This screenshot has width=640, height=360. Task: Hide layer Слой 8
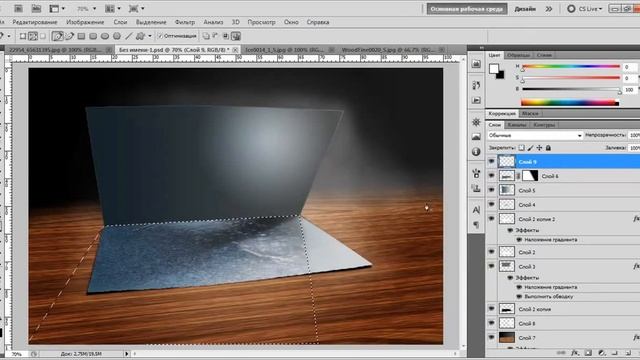(491, 323)
